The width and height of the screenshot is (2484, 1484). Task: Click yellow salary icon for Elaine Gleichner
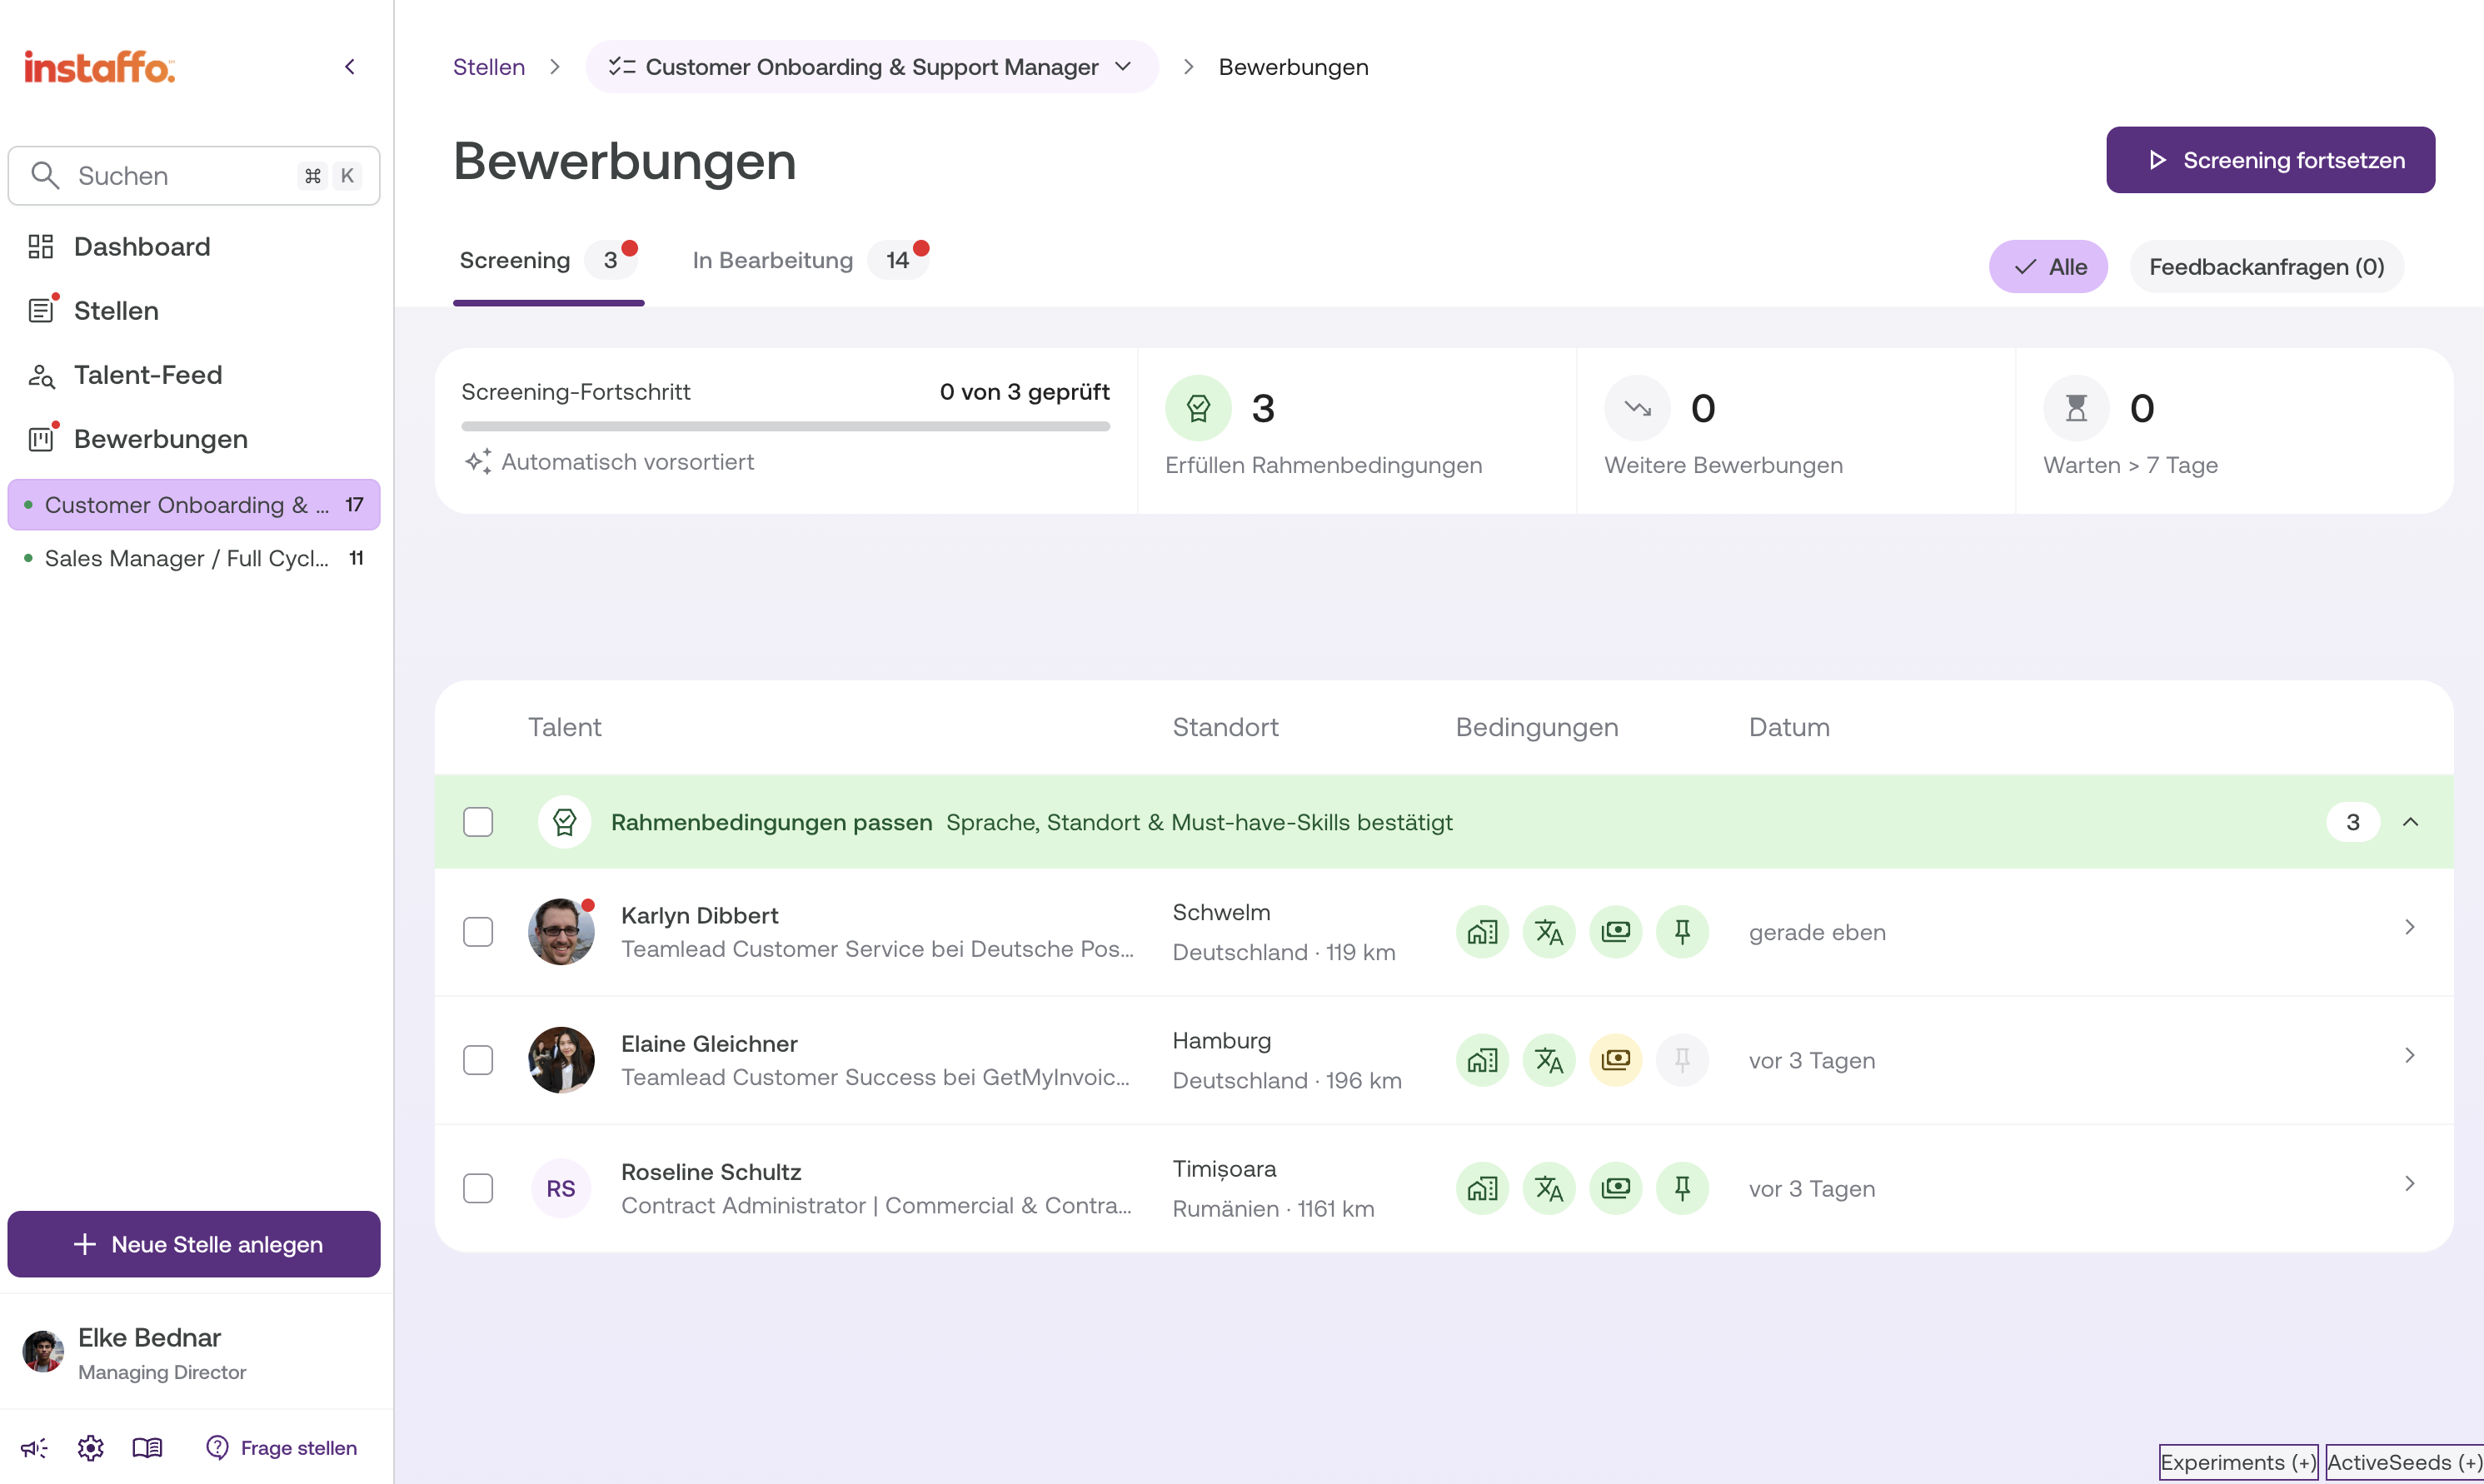click(x=1616, y=1060)
